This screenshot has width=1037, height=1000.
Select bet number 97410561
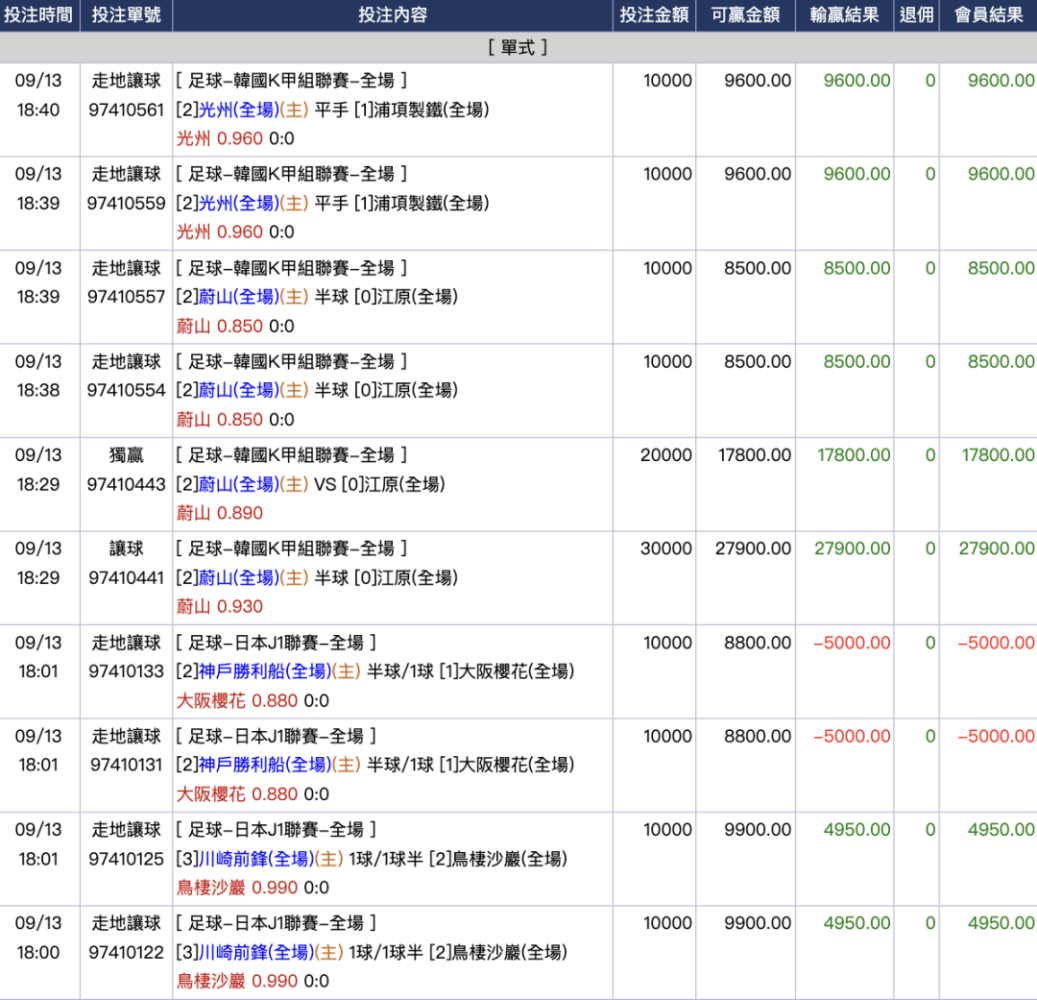(x=126, y=110)
